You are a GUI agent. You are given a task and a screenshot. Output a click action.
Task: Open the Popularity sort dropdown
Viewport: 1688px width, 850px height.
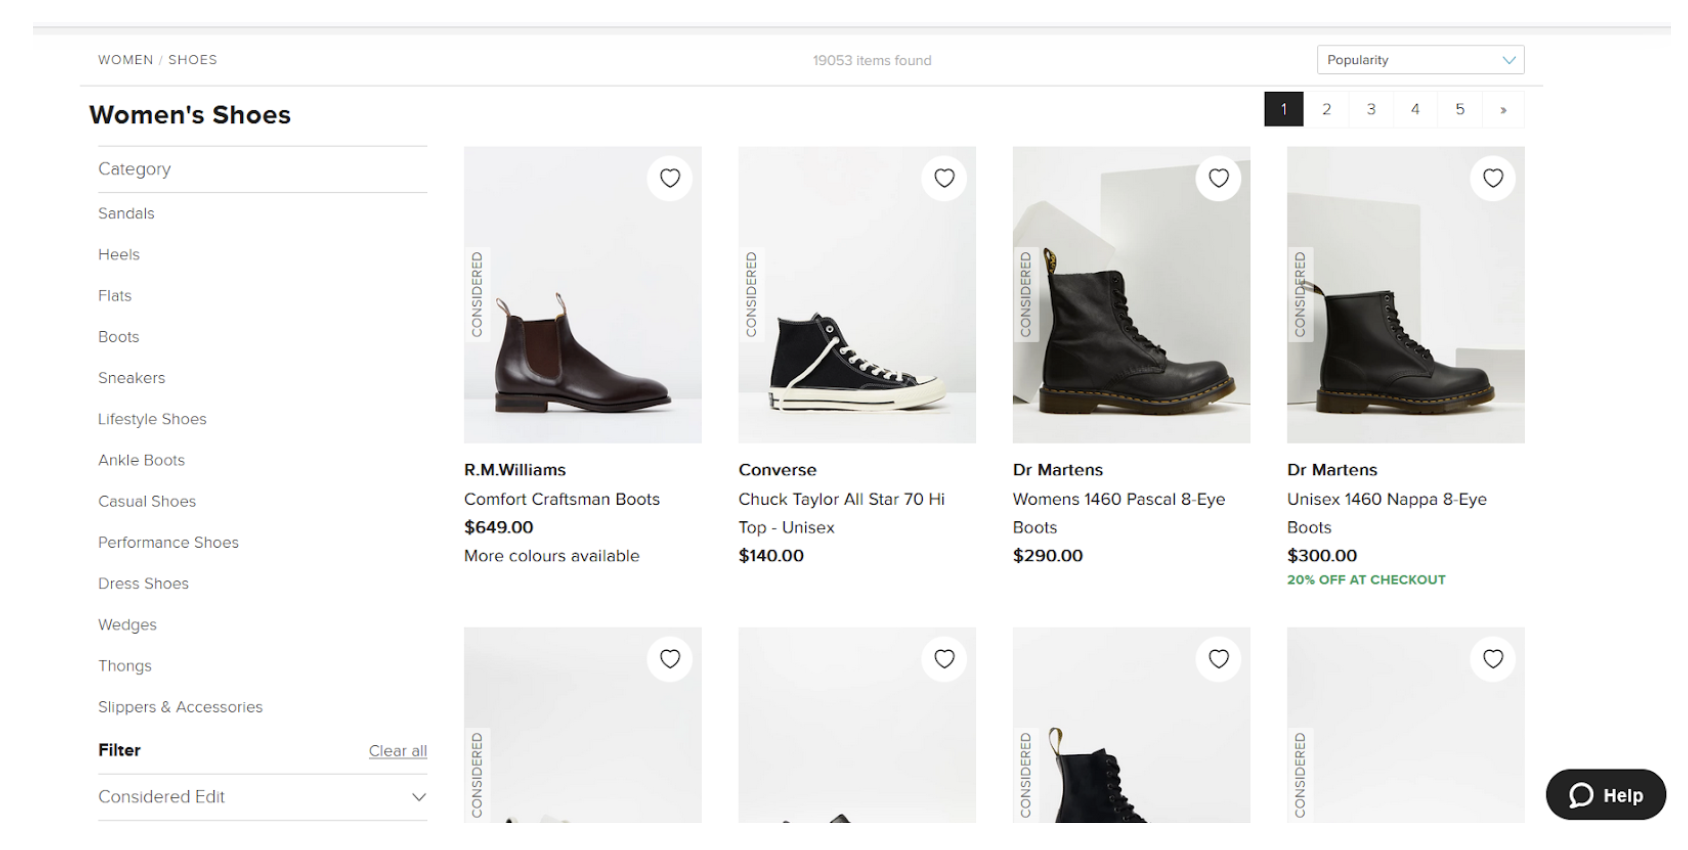point(1420,59)
